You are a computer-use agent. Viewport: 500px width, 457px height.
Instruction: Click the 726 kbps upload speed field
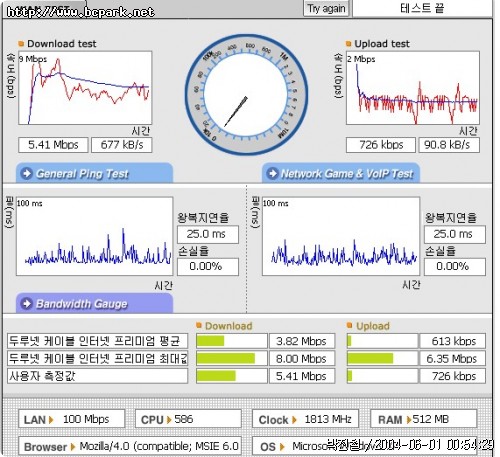[x=381, y=145]
